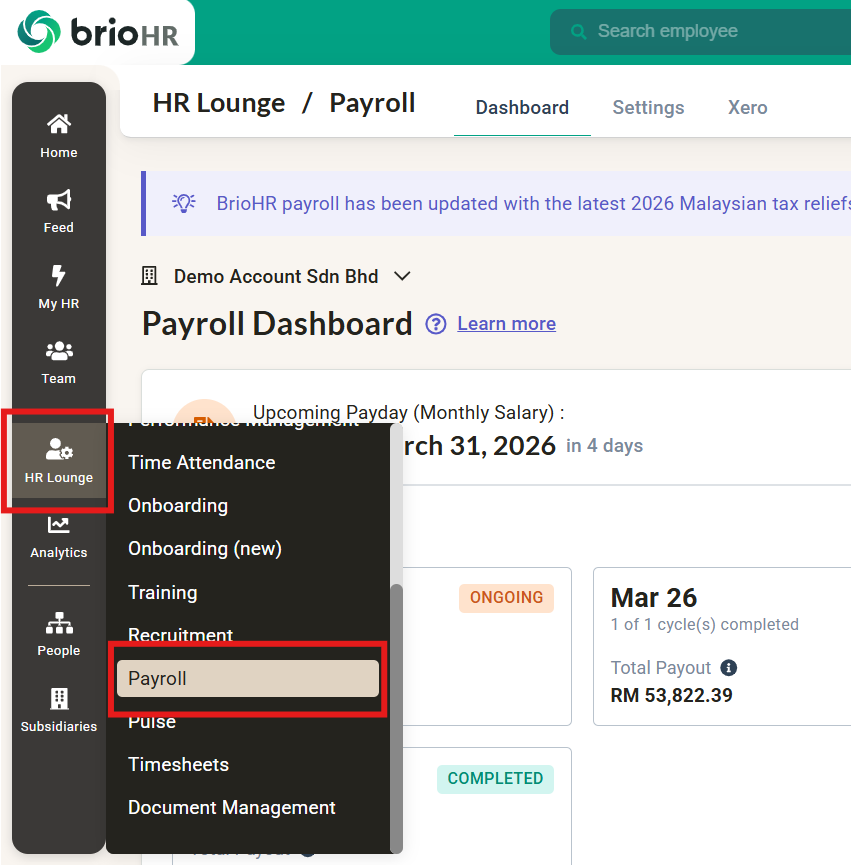This screenshot has width=851, height=865.
Task: Click the HR Lounge submenu scrollbar
Action: [396, 717]
